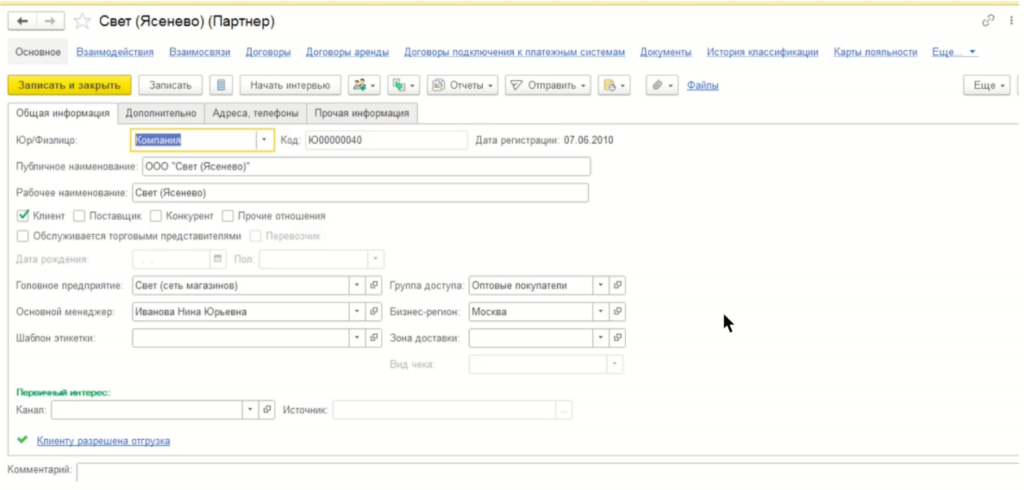Open the people icon toolbar dropdown

(x=364, y=85)
